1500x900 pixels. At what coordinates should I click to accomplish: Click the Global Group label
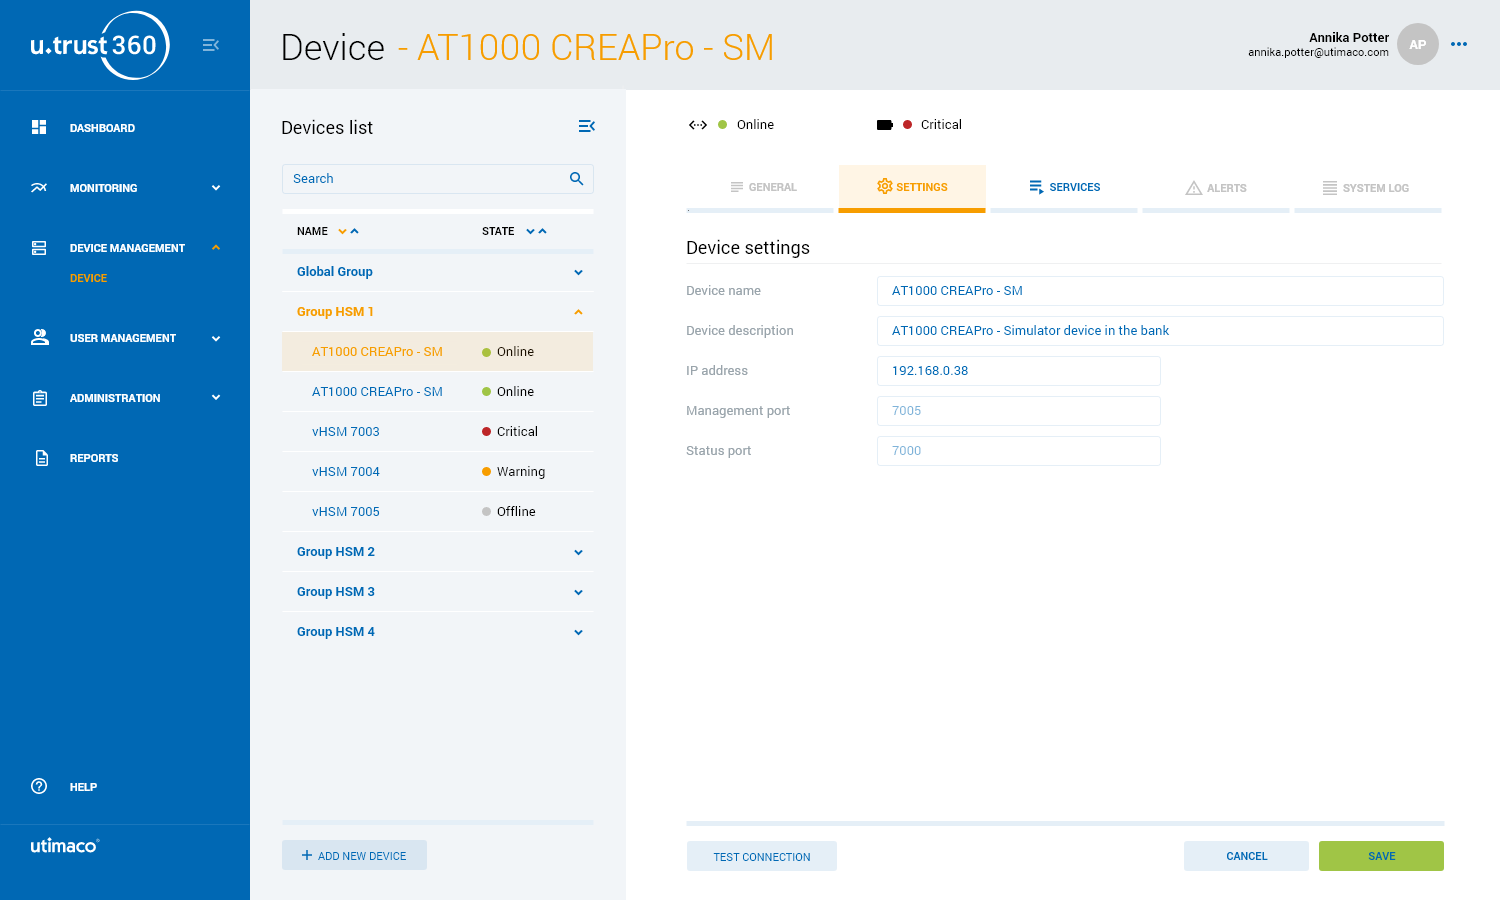tap(334, 272)
